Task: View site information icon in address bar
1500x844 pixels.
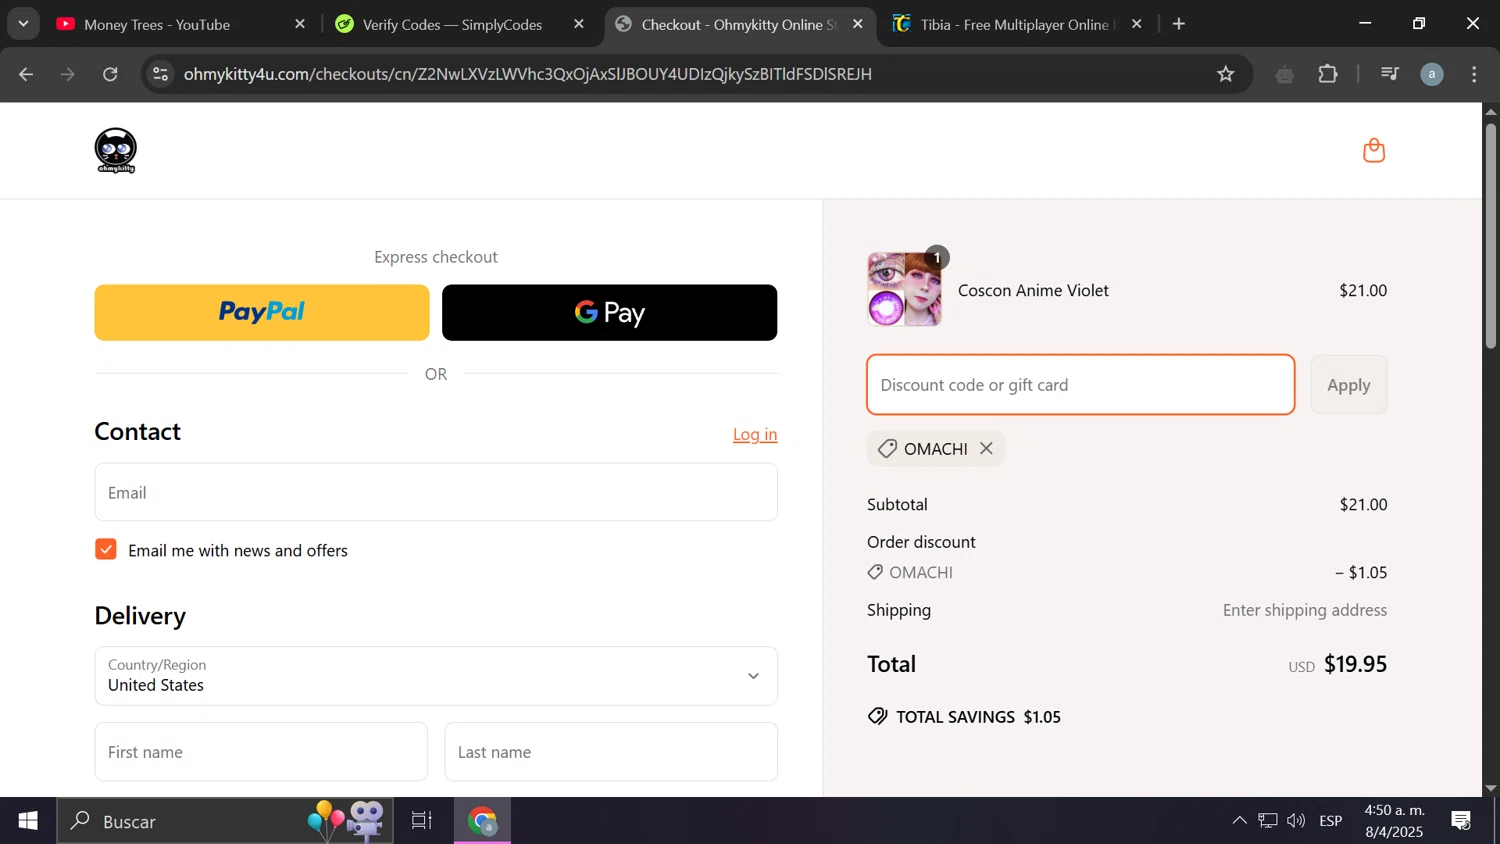Action: click(161, 74)
